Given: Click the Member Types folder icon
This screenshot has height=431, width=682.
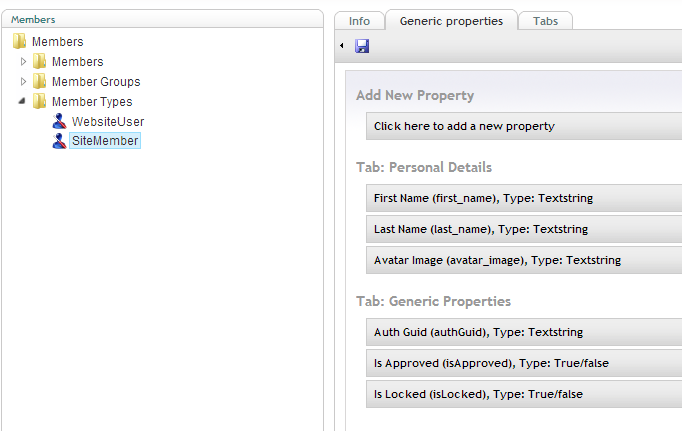Looking at the screenshot, I should click(x=39, y=101).
